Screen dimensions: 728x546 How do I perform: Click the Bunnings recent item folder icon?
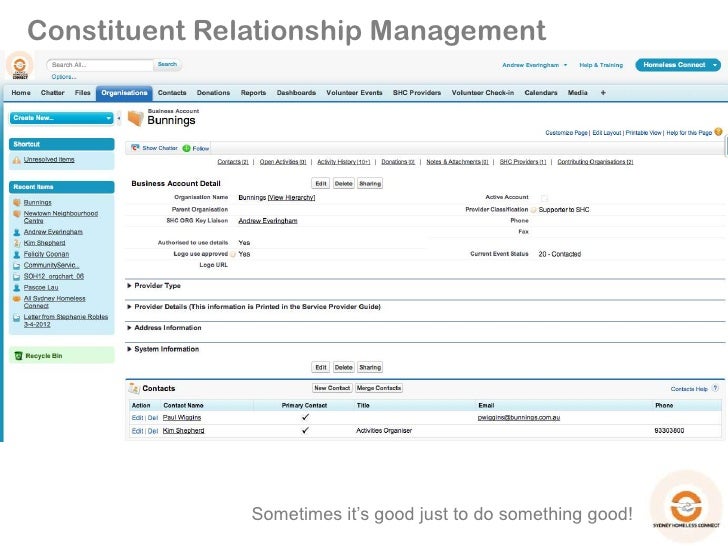click(x=17, y=202)
